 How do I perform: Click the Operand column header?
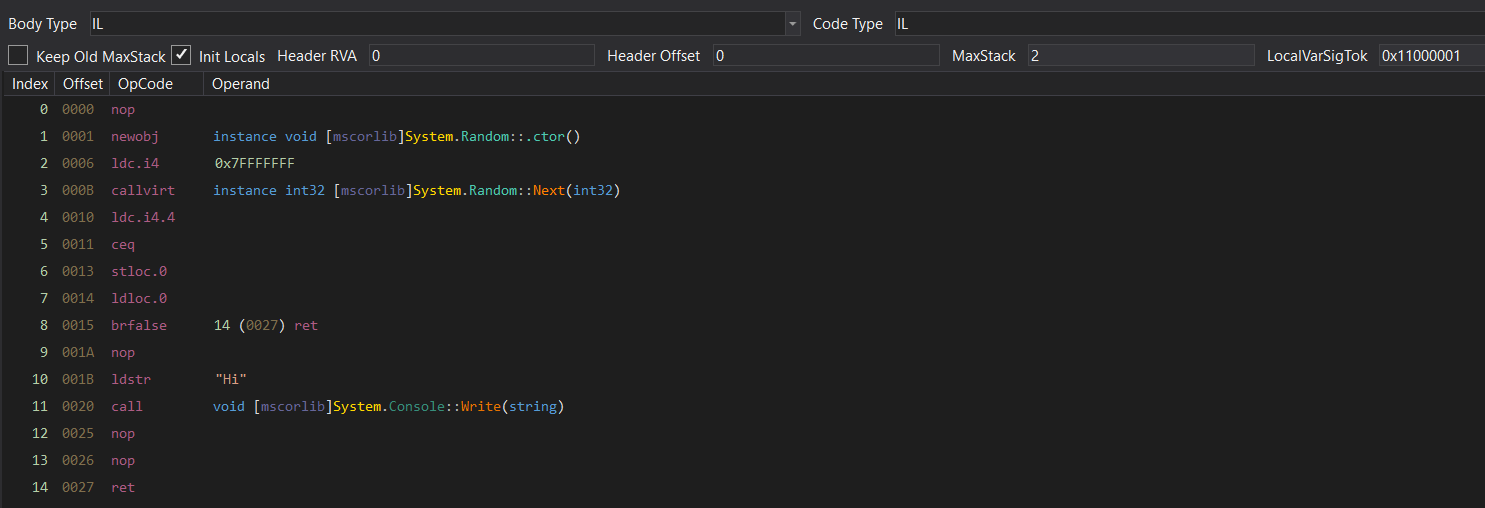[x=241, y=84]
